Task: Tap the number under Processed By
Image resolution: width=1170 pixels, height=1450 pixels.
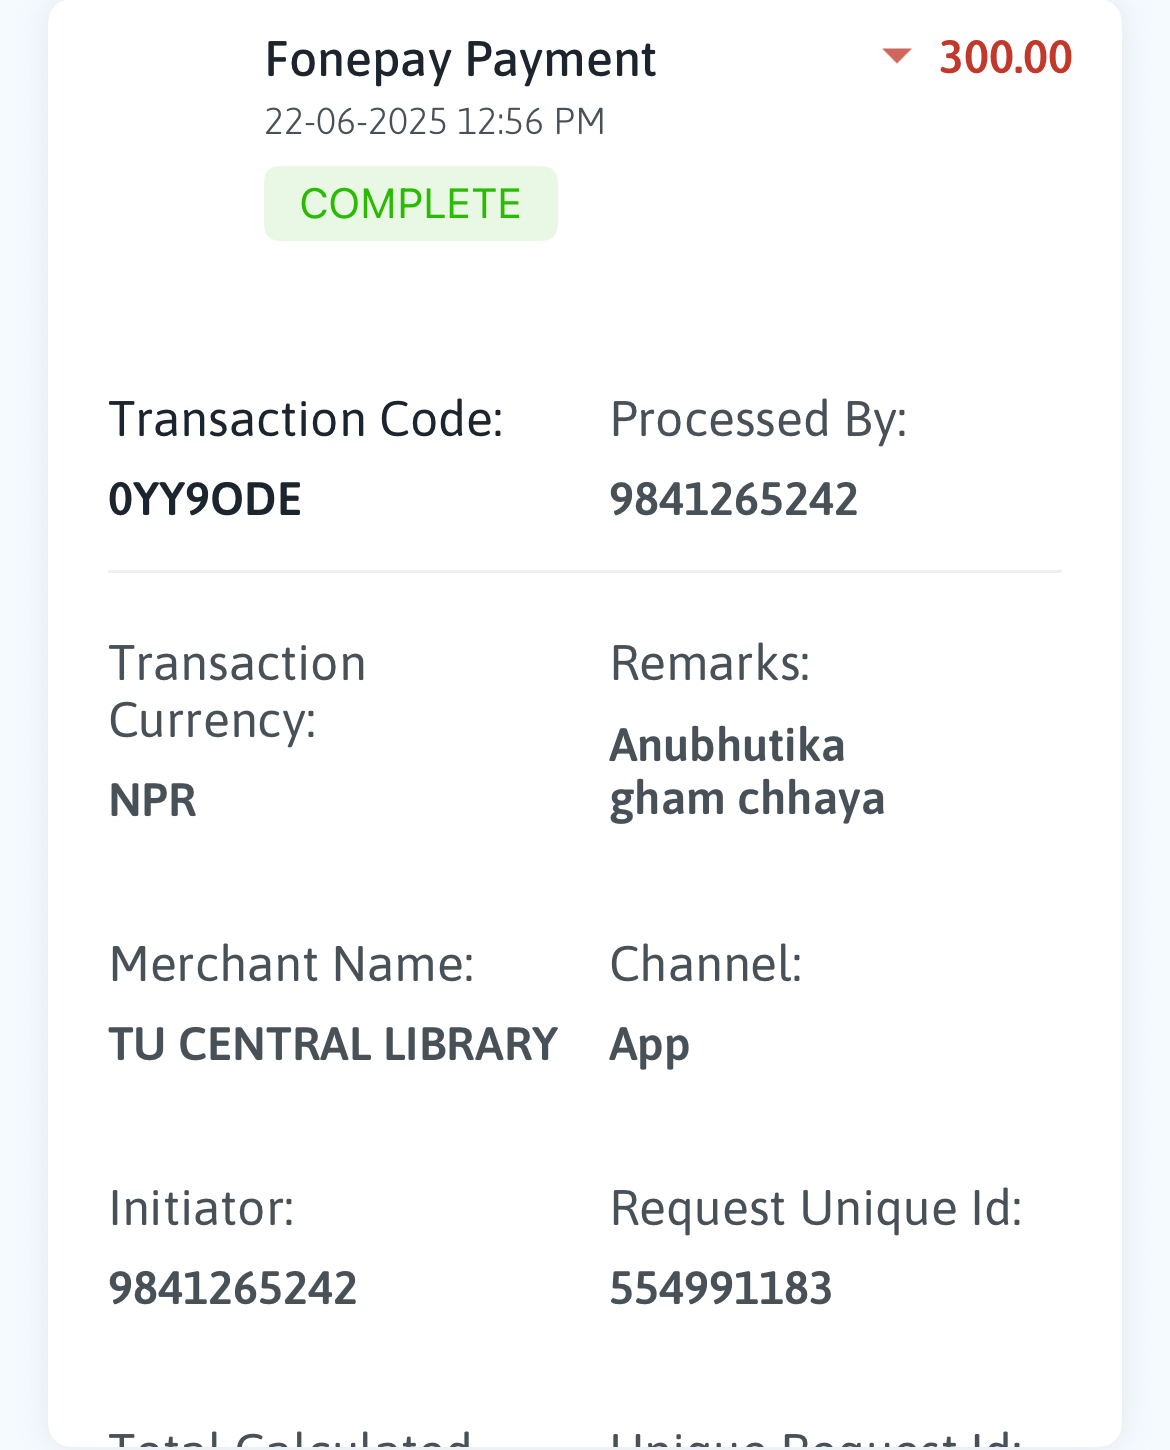Action: click(734, 500)
